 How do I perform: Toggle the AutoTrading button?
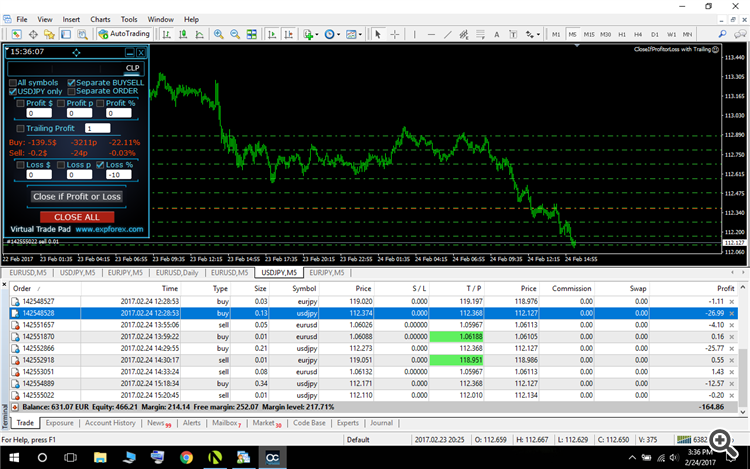click(125, 34)
